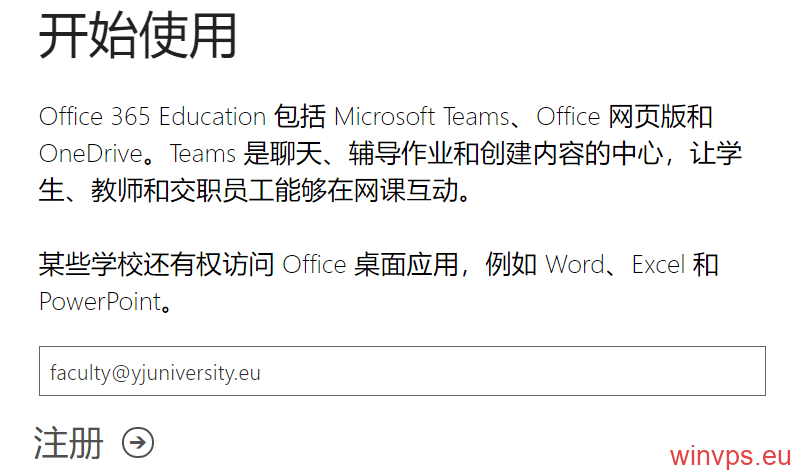Click the "包括" word after Education
This screenshot has height=470, width=791.
tap(299, 116)
